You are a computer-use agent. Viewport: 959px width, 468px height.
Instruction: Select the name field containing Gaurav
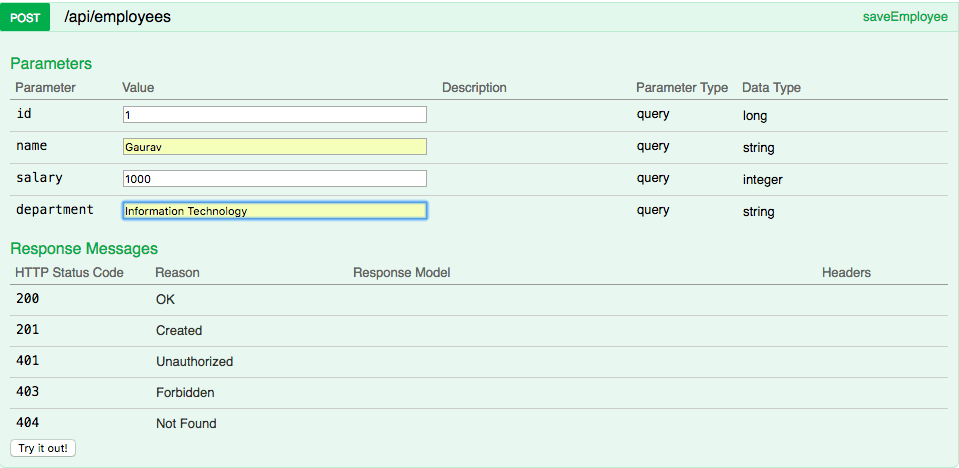(x=275, y=147)
